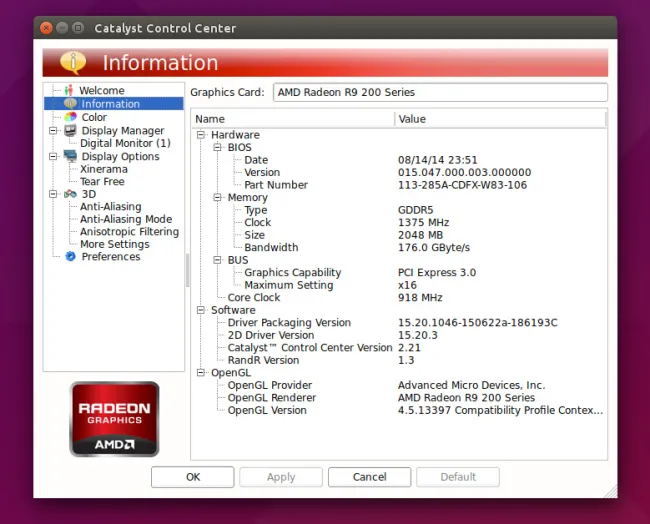Collapse the OpenGL tree node
The width and height of the screenshot is (650, 524).
tap(201, 373)
